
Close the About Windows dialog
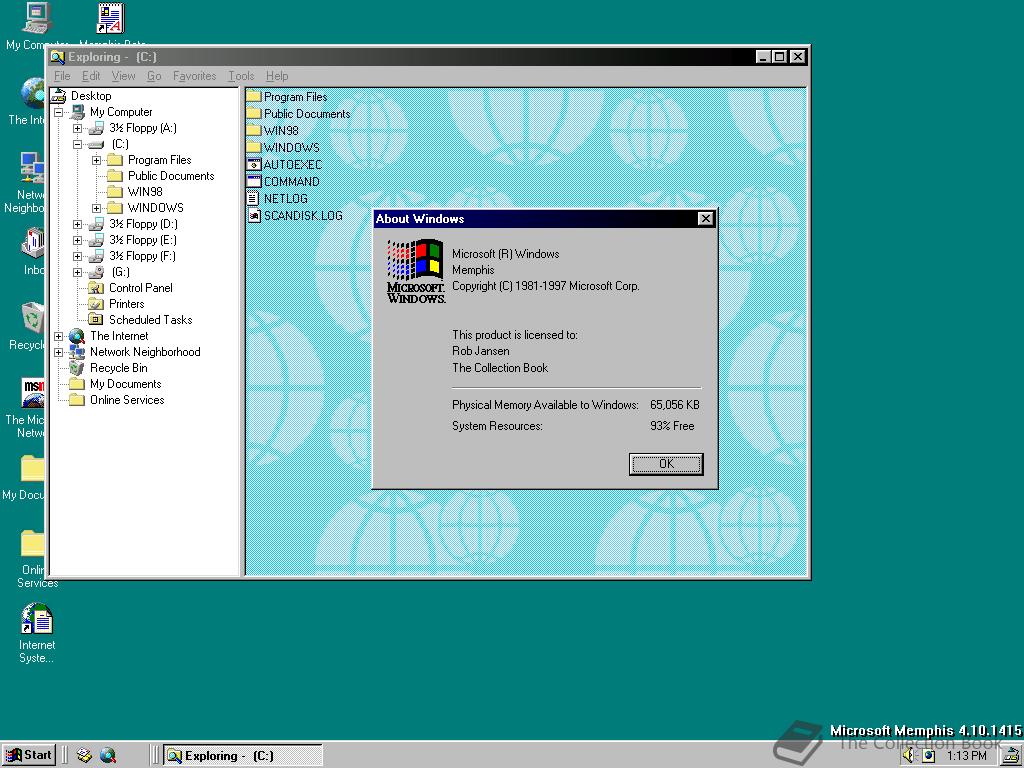705,219
